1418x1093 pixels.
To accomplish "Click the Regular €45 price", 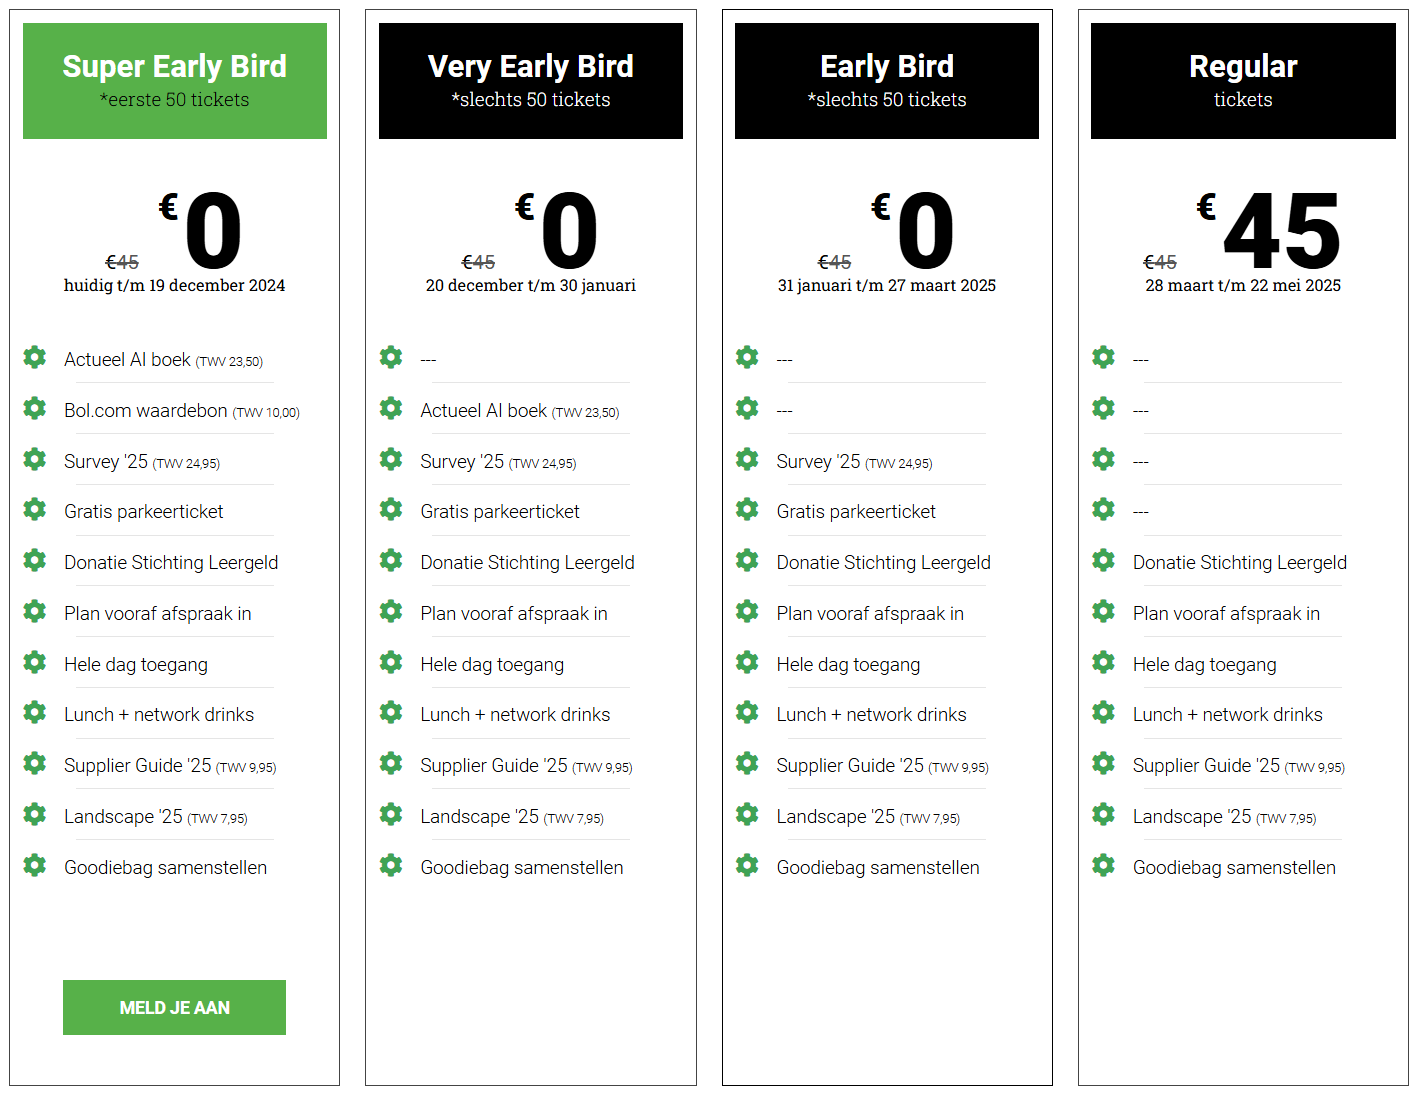I will coord(1269,232).
